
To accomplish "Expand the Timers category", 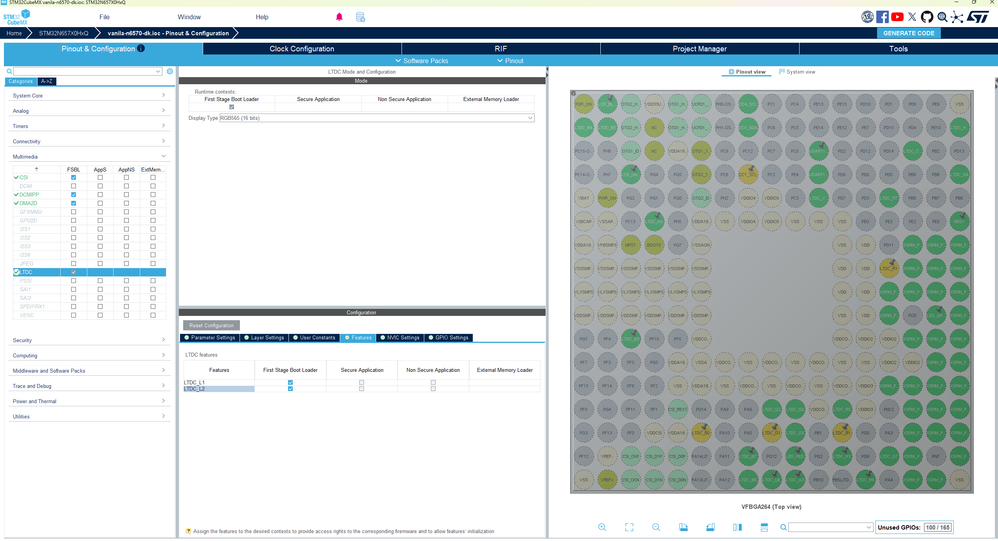I will 88,126.
